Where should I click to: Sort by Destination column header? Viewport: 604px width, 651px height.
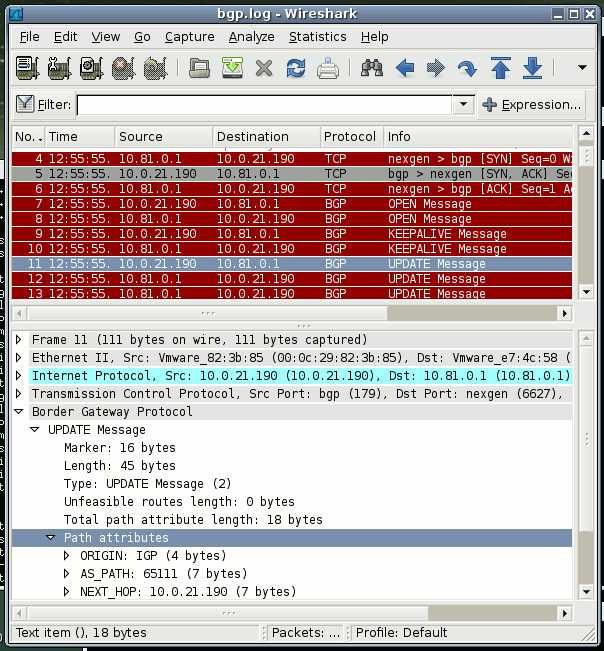267,137
